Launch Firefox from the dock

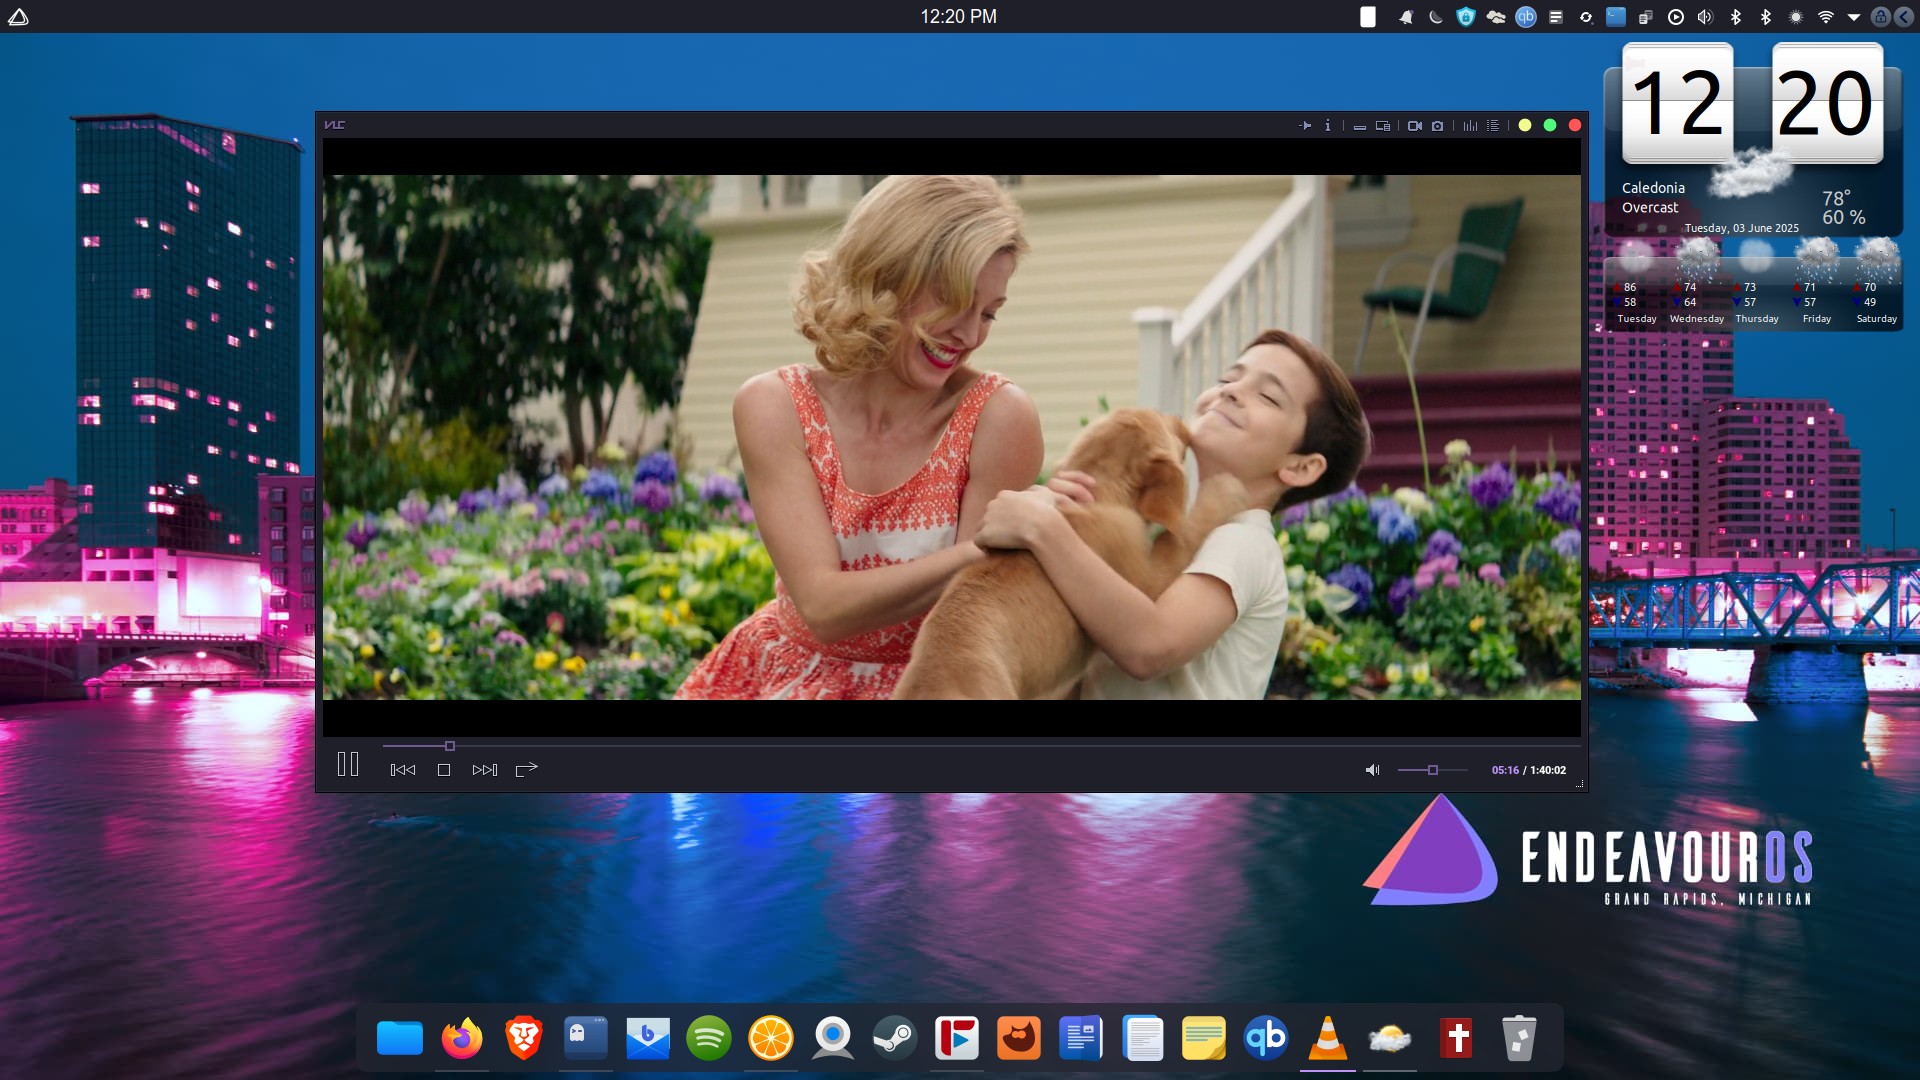[462, 1038]
